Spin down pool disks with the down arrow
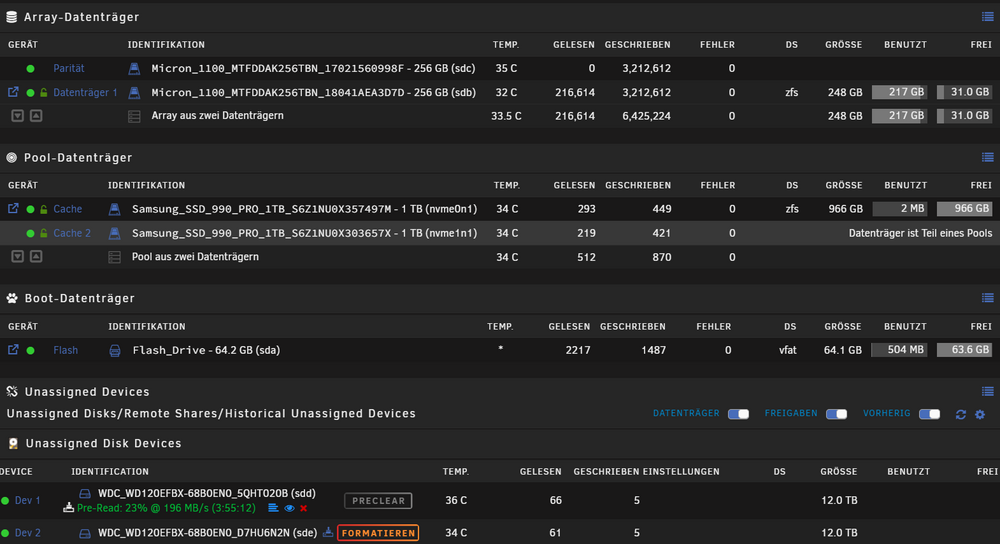The image size is (1000, 544). tap(17, 256)
